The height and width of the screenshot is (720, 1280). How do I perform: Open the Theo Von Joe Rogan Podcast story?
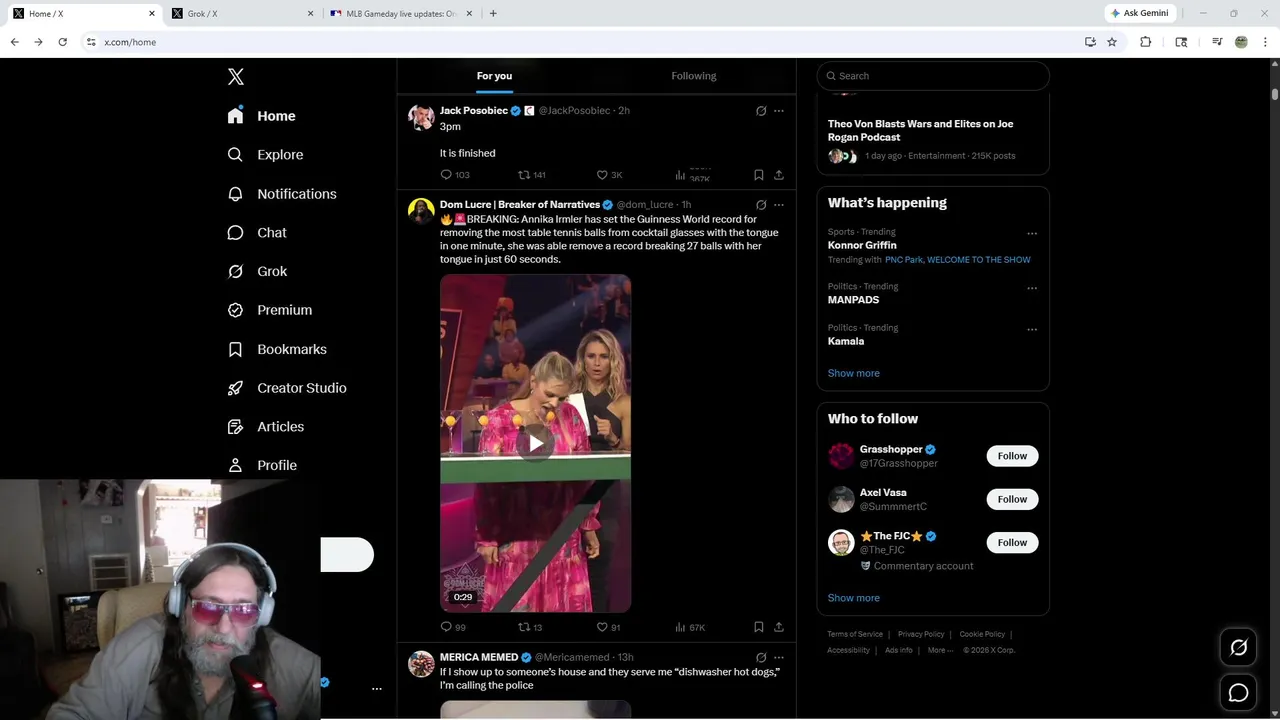tap(920, 130)
